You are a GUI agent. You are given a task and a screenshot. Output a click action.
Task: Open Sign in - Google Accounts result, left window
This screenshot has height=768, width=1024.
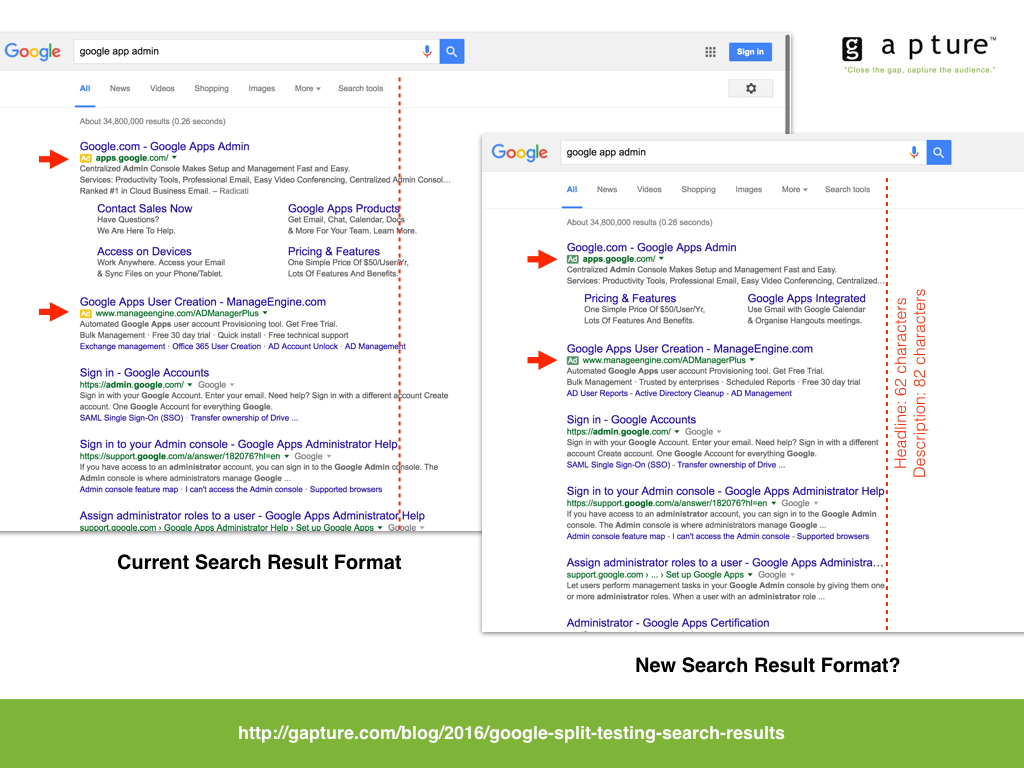(144, 373)
